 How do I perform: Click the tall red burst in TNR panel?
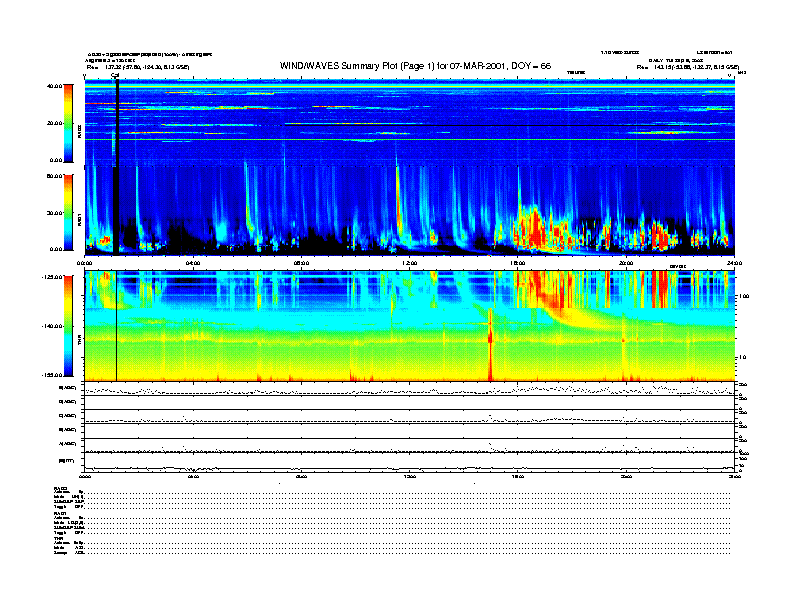(x=490, y=345)
